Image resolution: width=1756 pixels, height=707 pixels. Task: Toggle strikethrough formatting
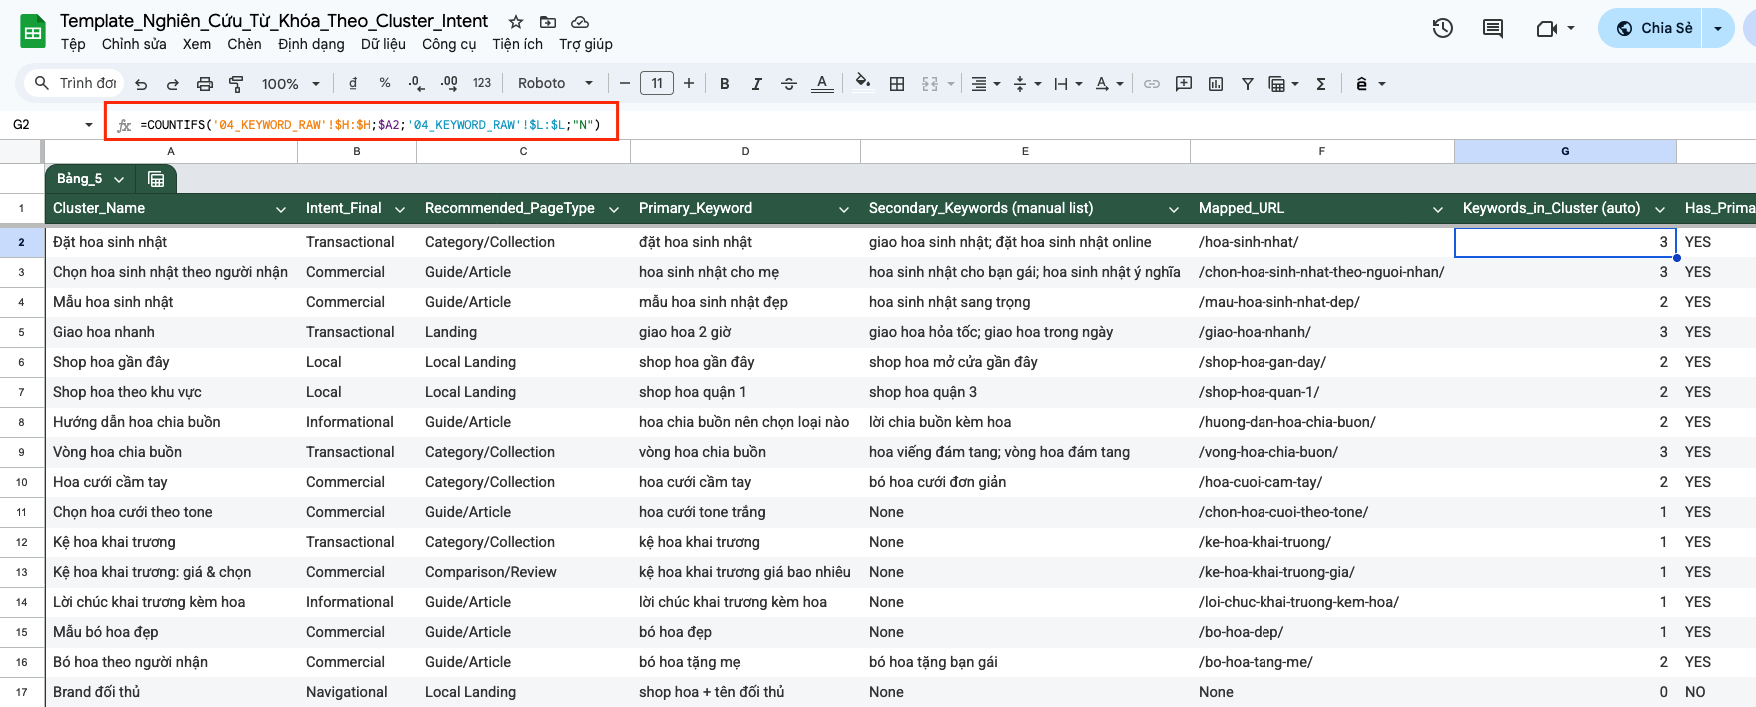pyautogui.click(x=789, y=84)
